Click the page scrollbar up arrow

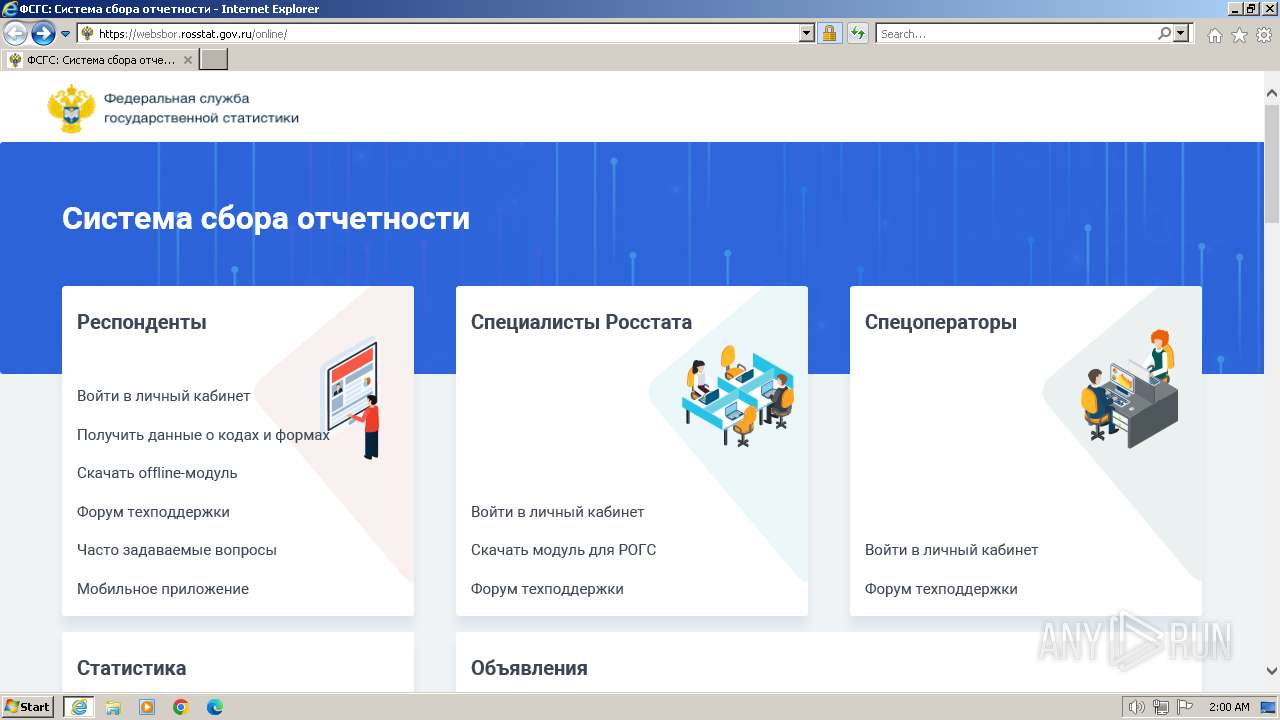tap(1272, 93)
